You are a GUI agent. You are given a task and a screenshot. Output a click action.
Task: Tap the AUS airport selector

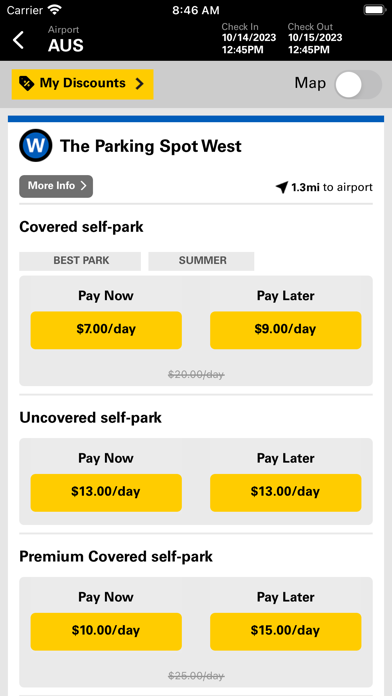click(66, 40)
